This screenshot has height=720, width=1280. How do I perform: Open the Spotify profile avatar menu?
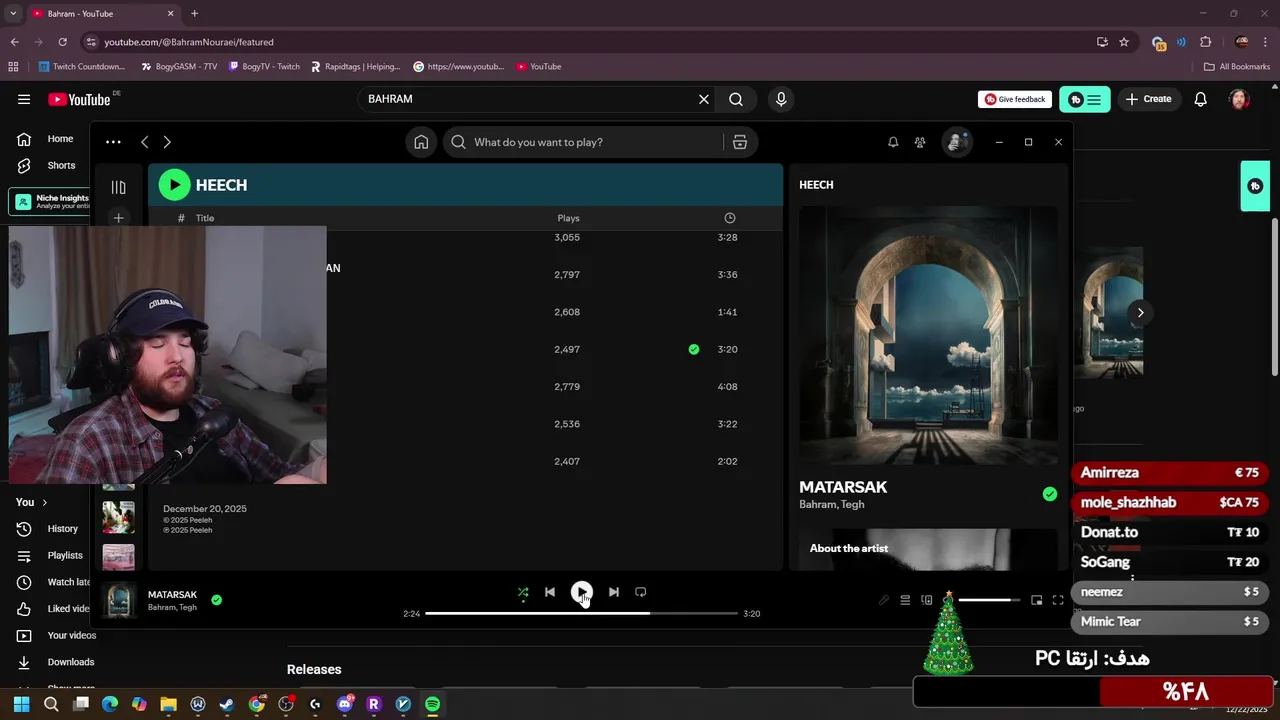point(957,142)
